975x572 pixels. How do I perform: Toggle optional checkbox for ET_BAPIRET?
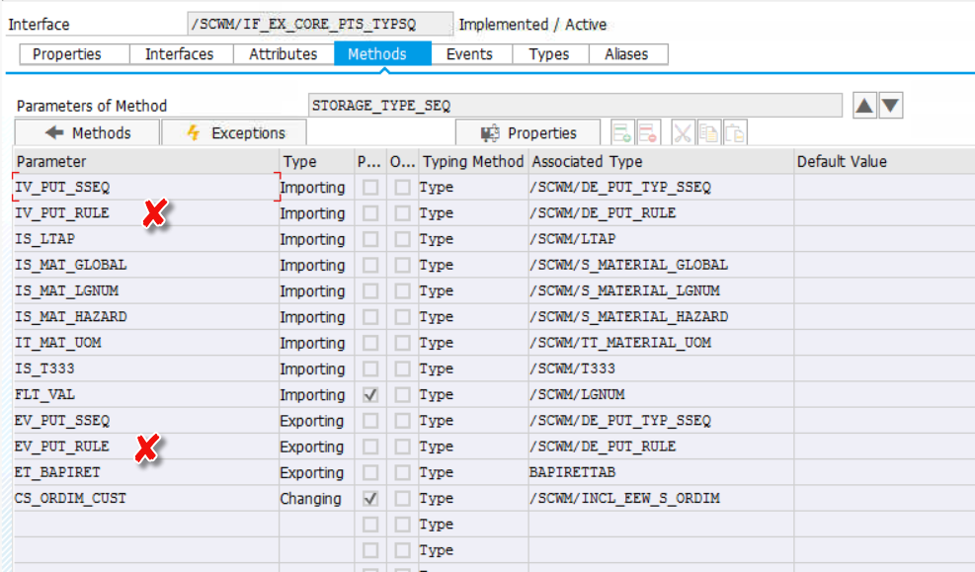pyautogui.click(x=402, y=473)
